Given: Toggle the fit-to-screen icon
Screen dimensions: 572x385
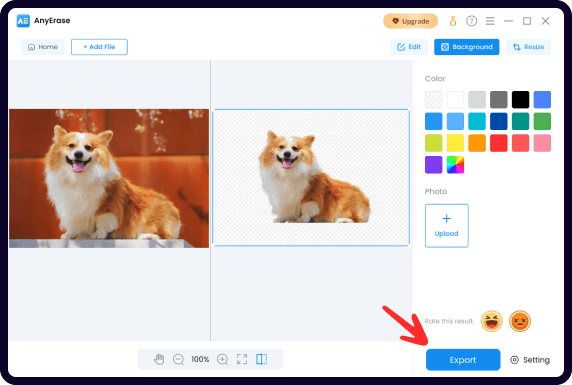Looking at the screenshot, I should click(x=242, y=359).
